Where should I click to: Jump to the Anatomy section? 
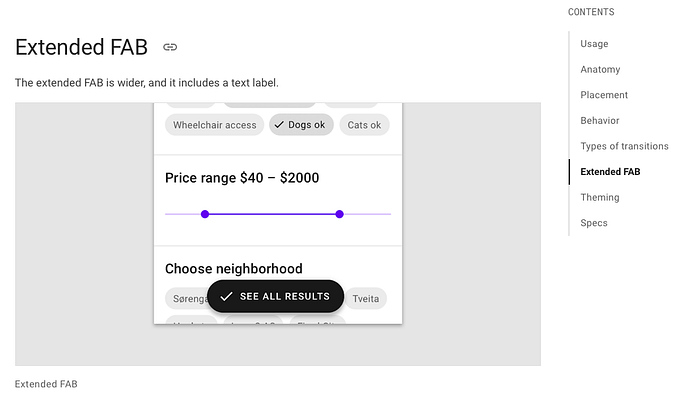click(x=600, y=69)
